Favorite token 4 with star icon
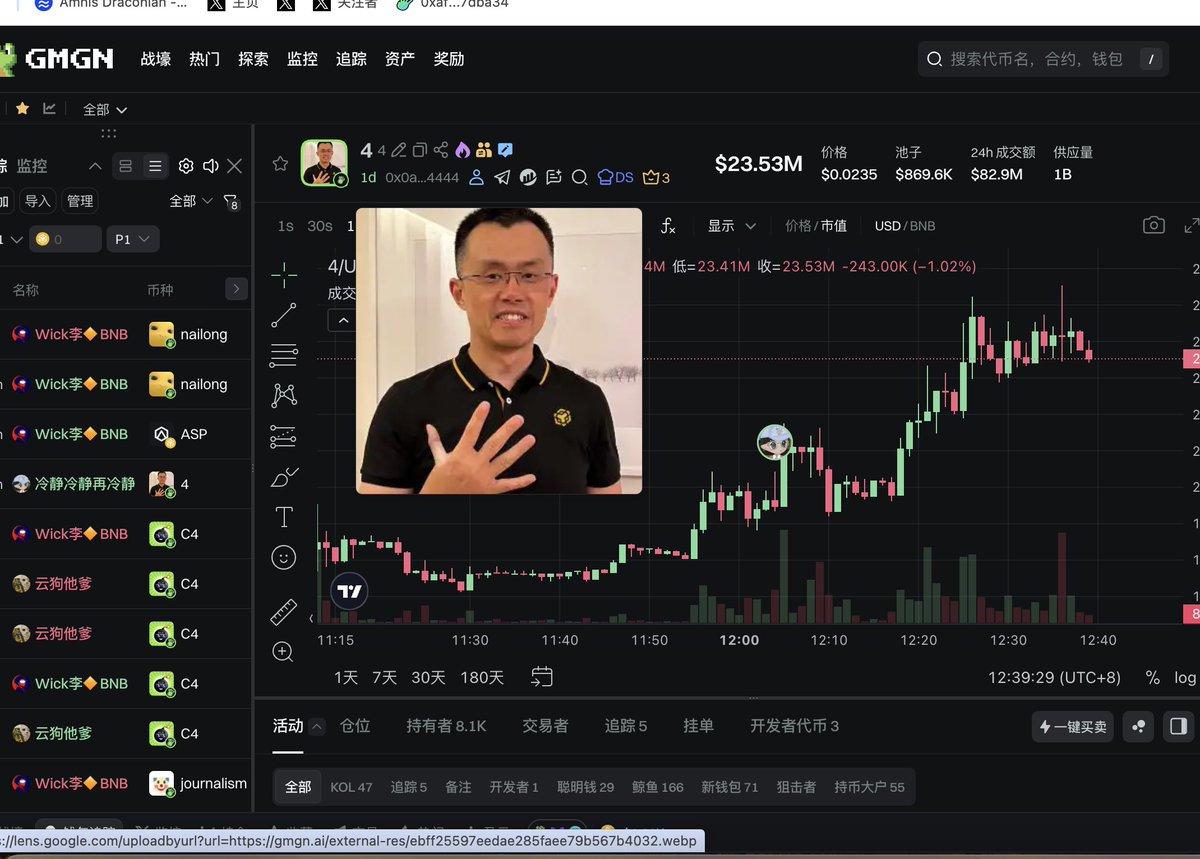Image resolution: width=1200 pixels, height=859 pixels. point(280,163)
